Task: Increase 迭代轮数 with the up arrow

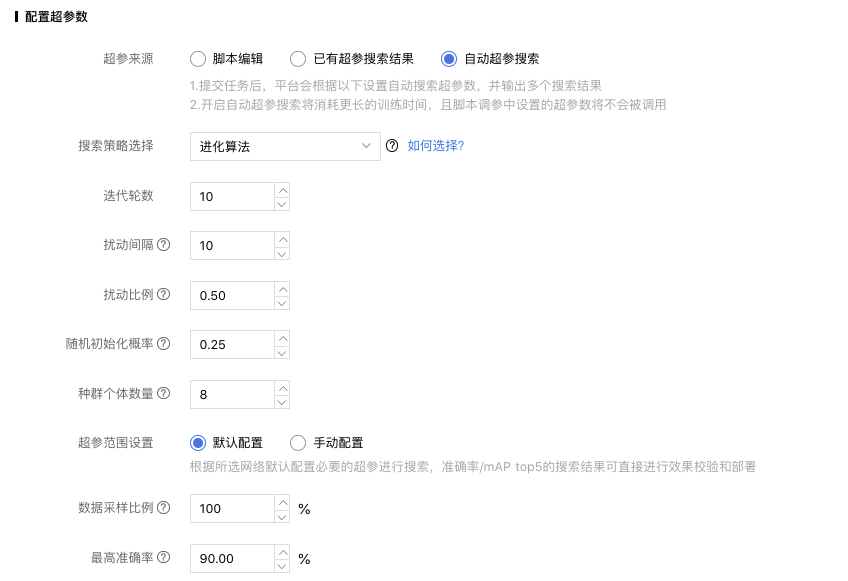Action: [x=282, y=190]
